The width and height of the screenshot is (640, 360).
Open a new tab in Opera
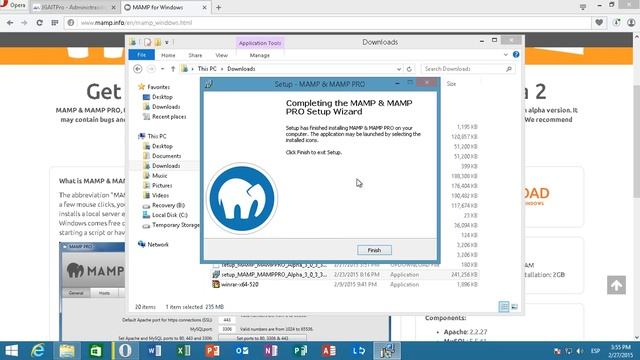pyautogui.click(x=218, y=7)
